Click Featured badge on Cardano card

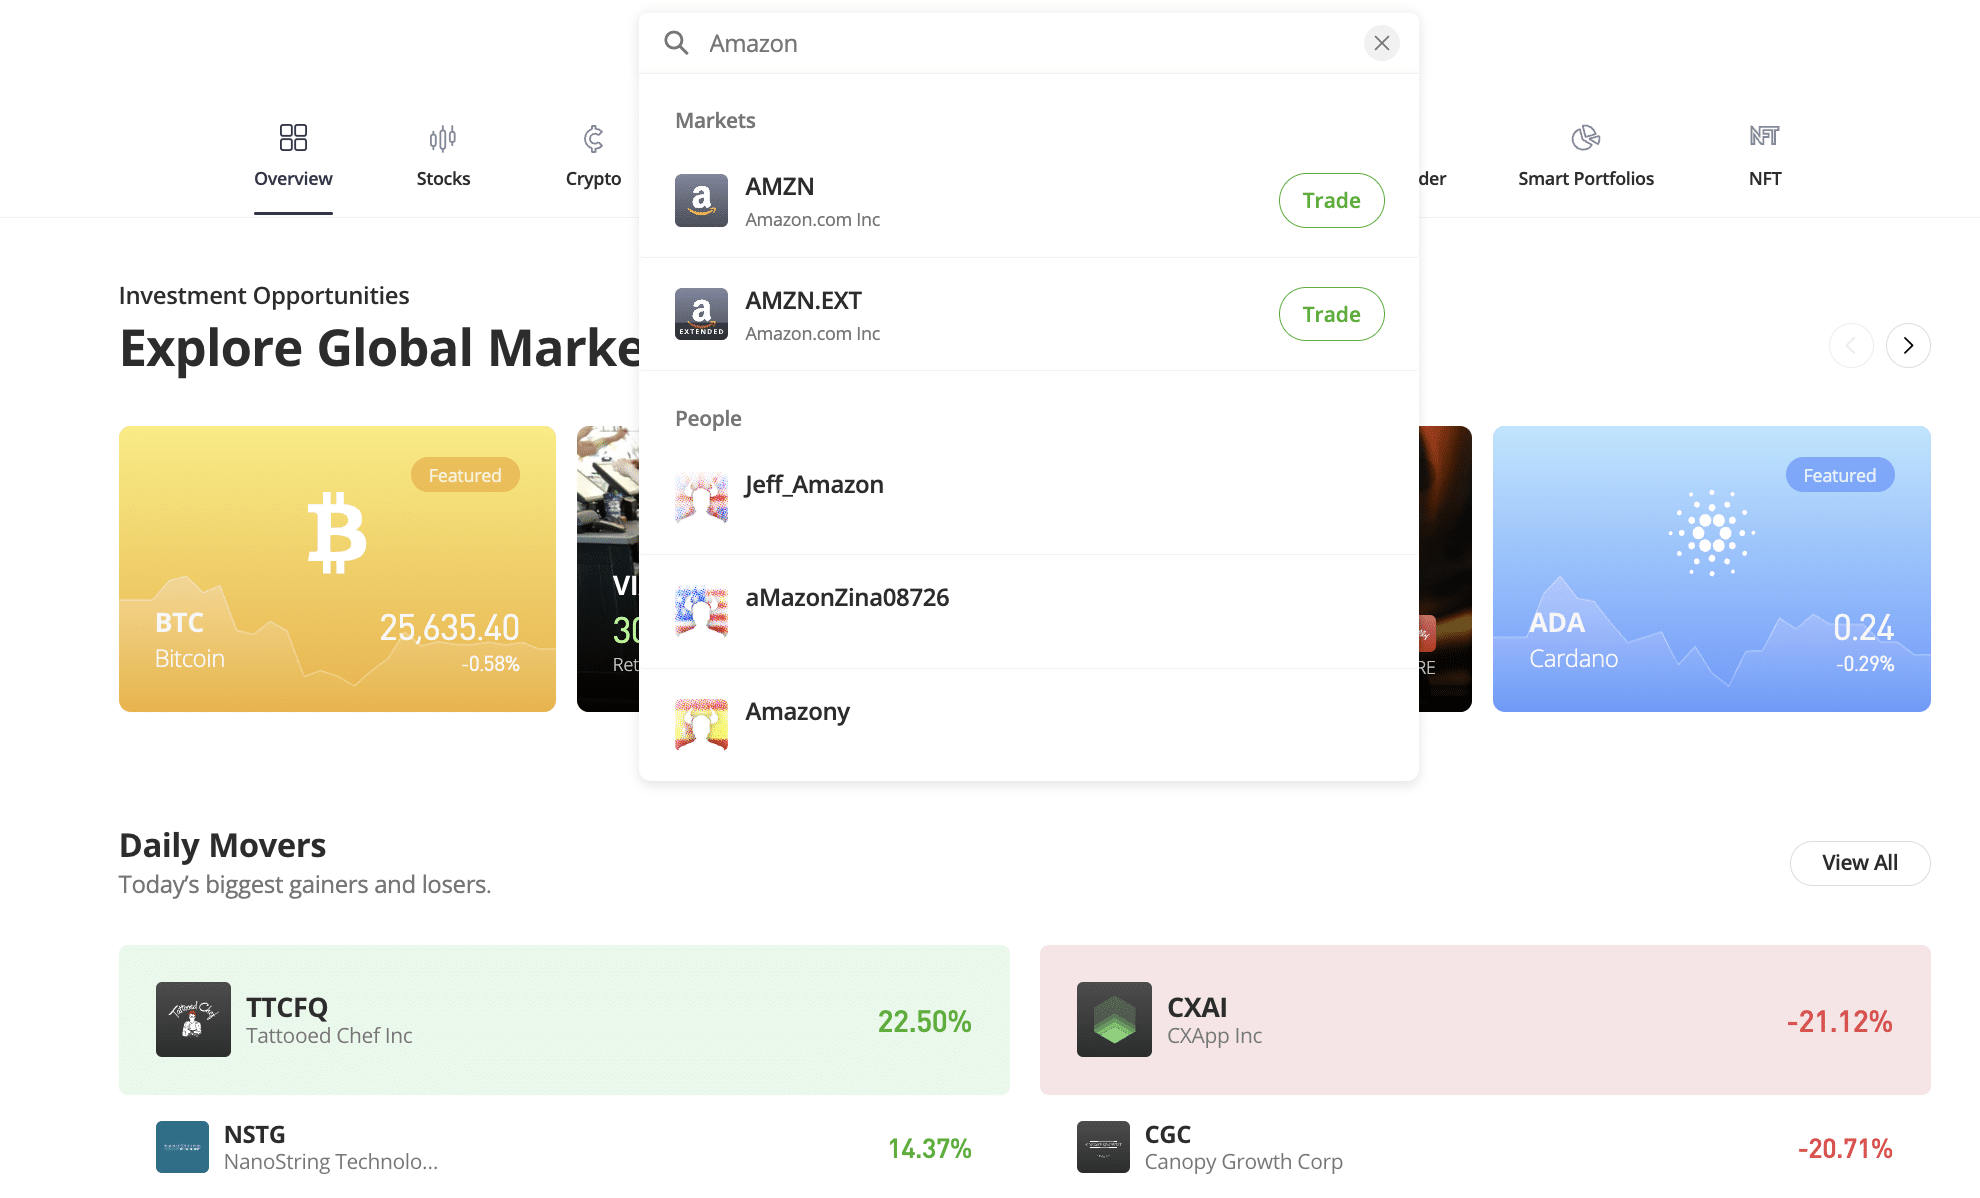[1840, 475]
